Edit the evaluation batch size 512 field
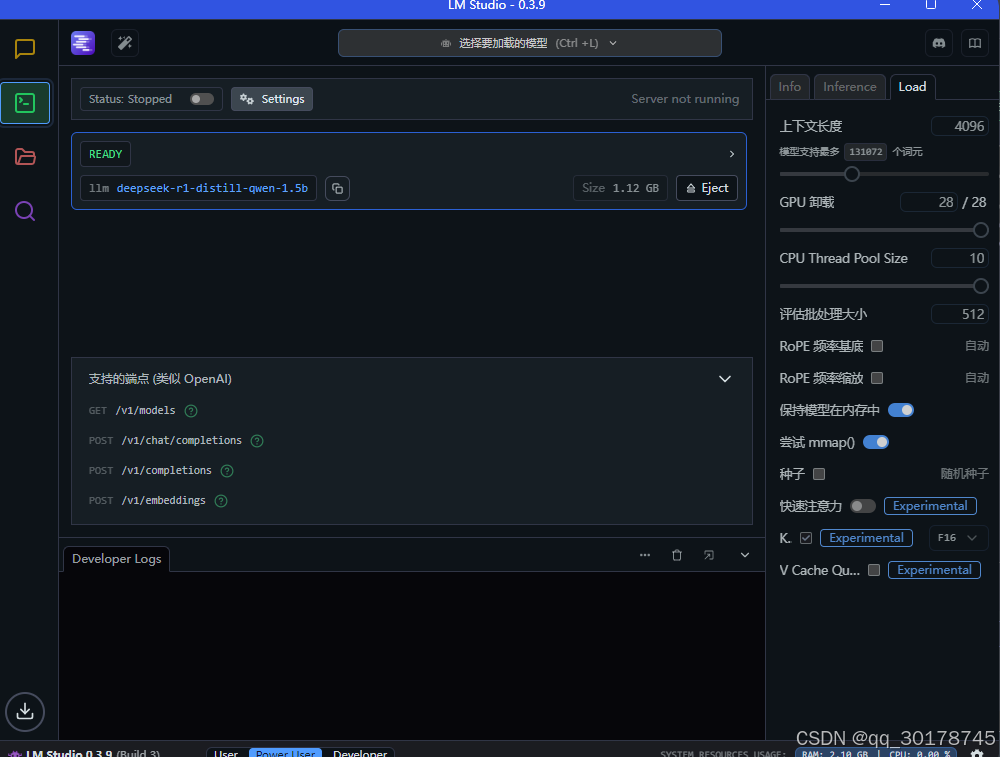This screenshot has height=757, width=1000. point(960,314)
